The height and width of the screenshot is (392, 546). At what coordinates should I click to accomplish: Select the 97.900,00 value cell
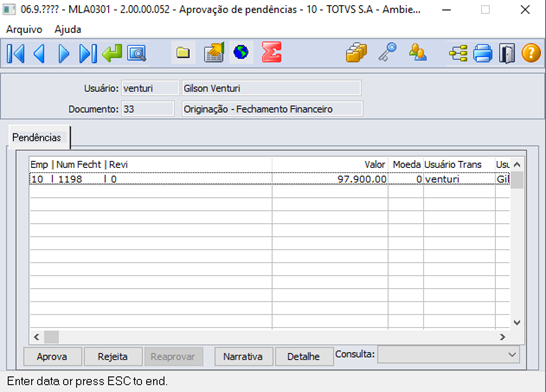click(x=330, y=179)
